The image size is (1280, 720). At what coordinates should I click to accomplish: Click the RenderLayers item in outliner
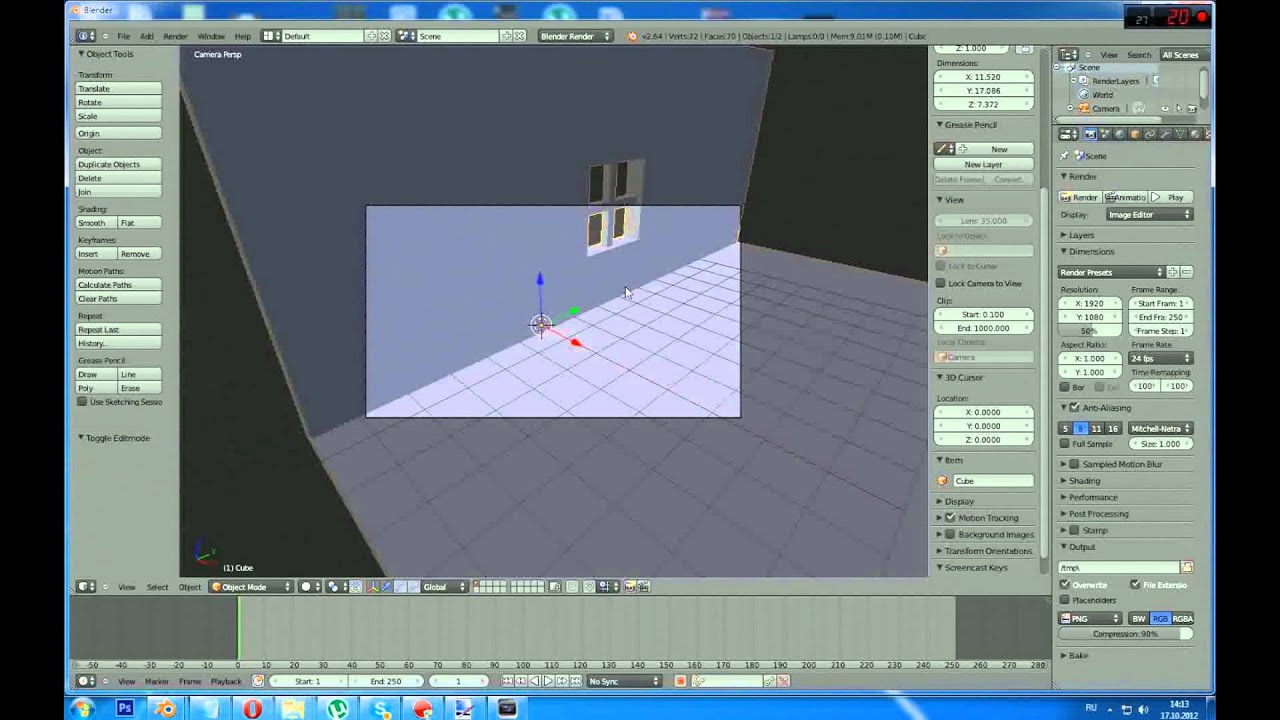pos(1115,81)
